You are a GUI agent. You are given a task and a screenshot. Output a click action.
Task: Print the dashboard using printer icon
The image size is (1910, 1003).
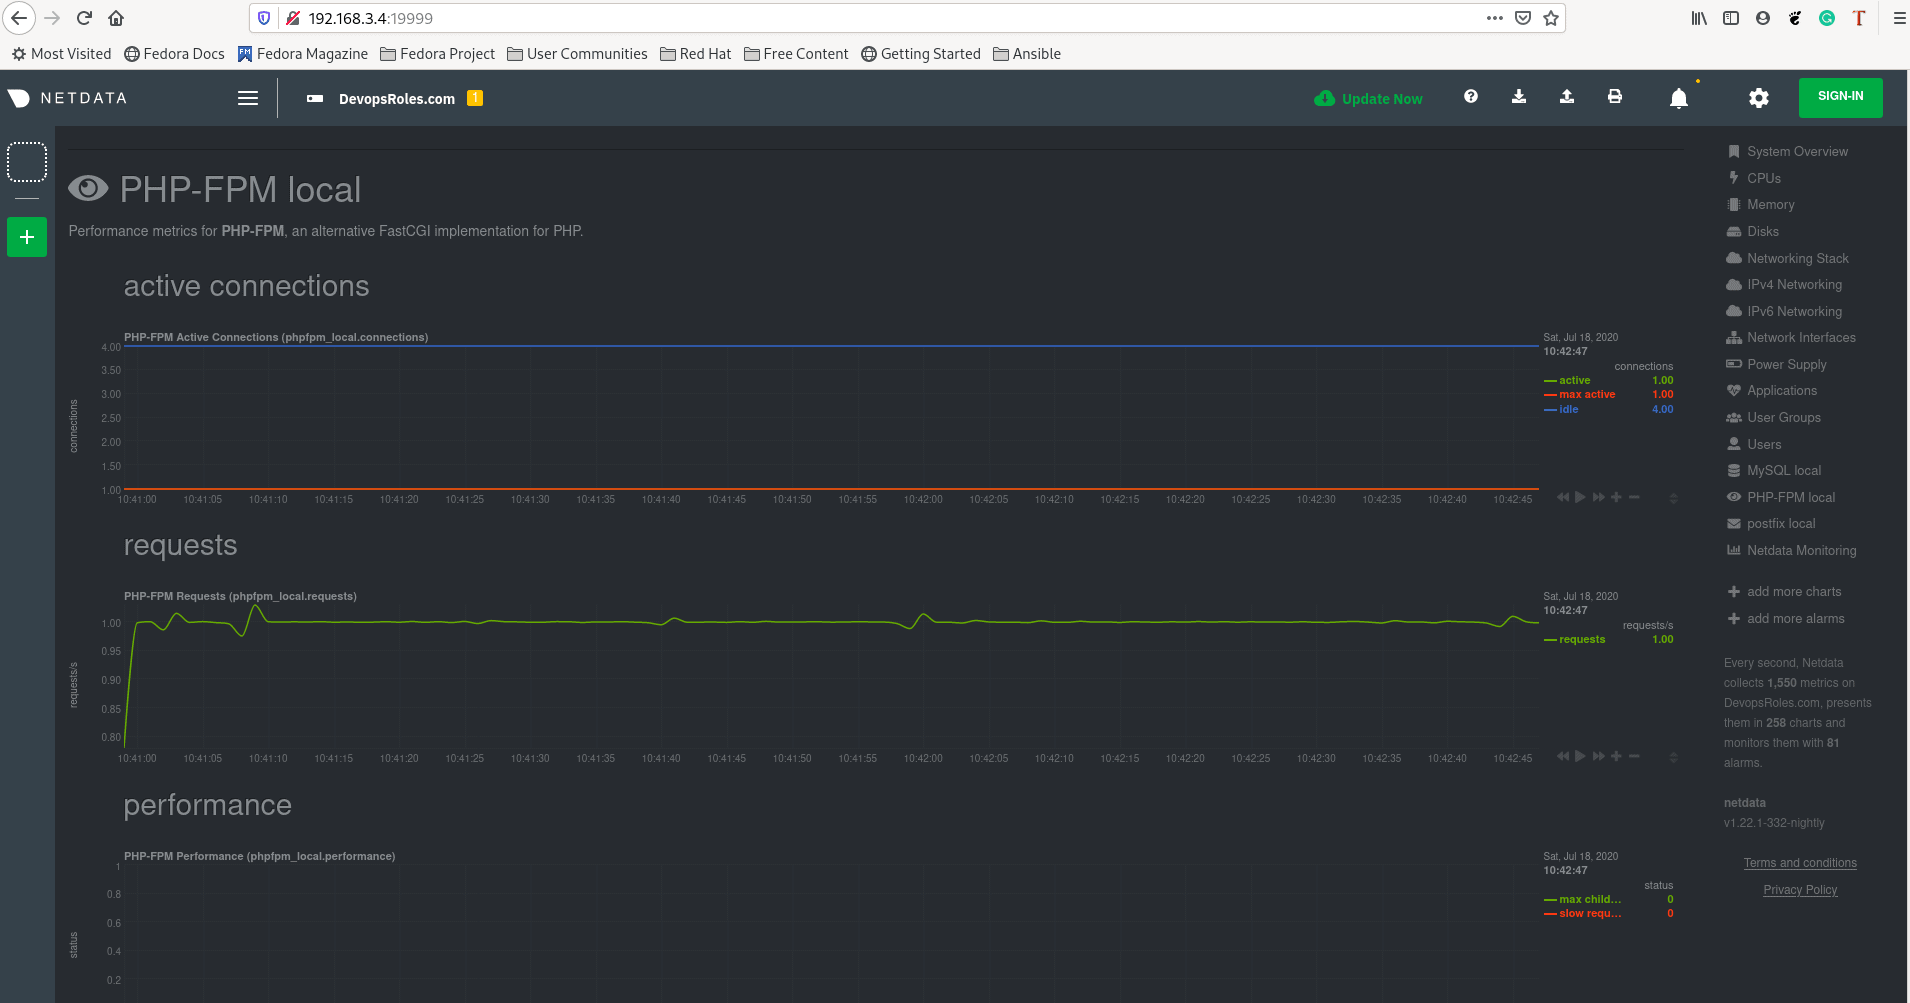(1614, 97)
